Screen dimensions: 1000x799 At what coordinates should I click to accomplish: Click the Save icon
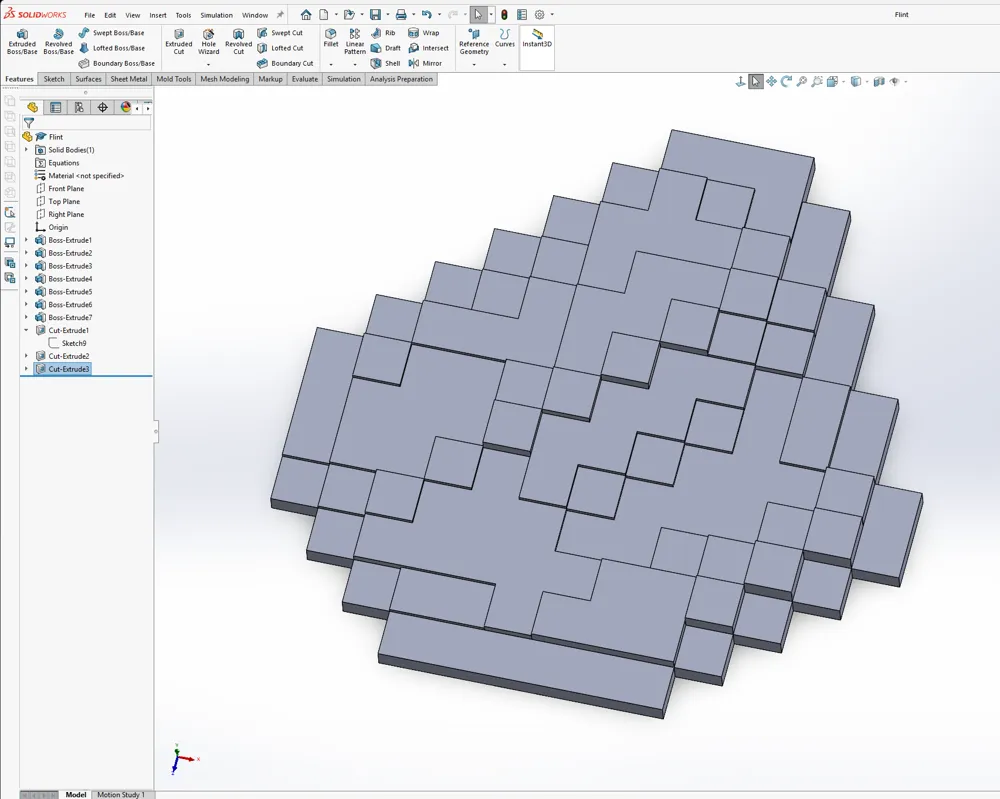[x=376, y=15]
